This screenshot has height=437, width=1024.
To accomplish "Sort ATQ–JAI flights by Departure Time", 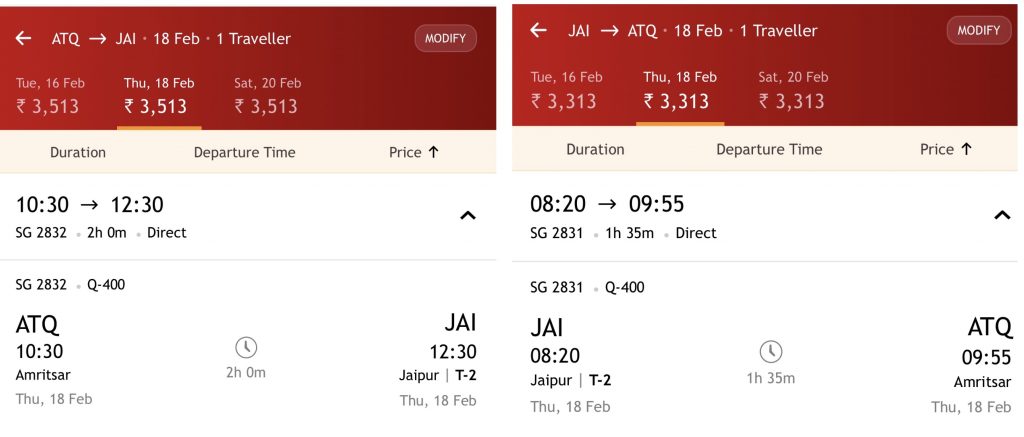I will [244, 152].
